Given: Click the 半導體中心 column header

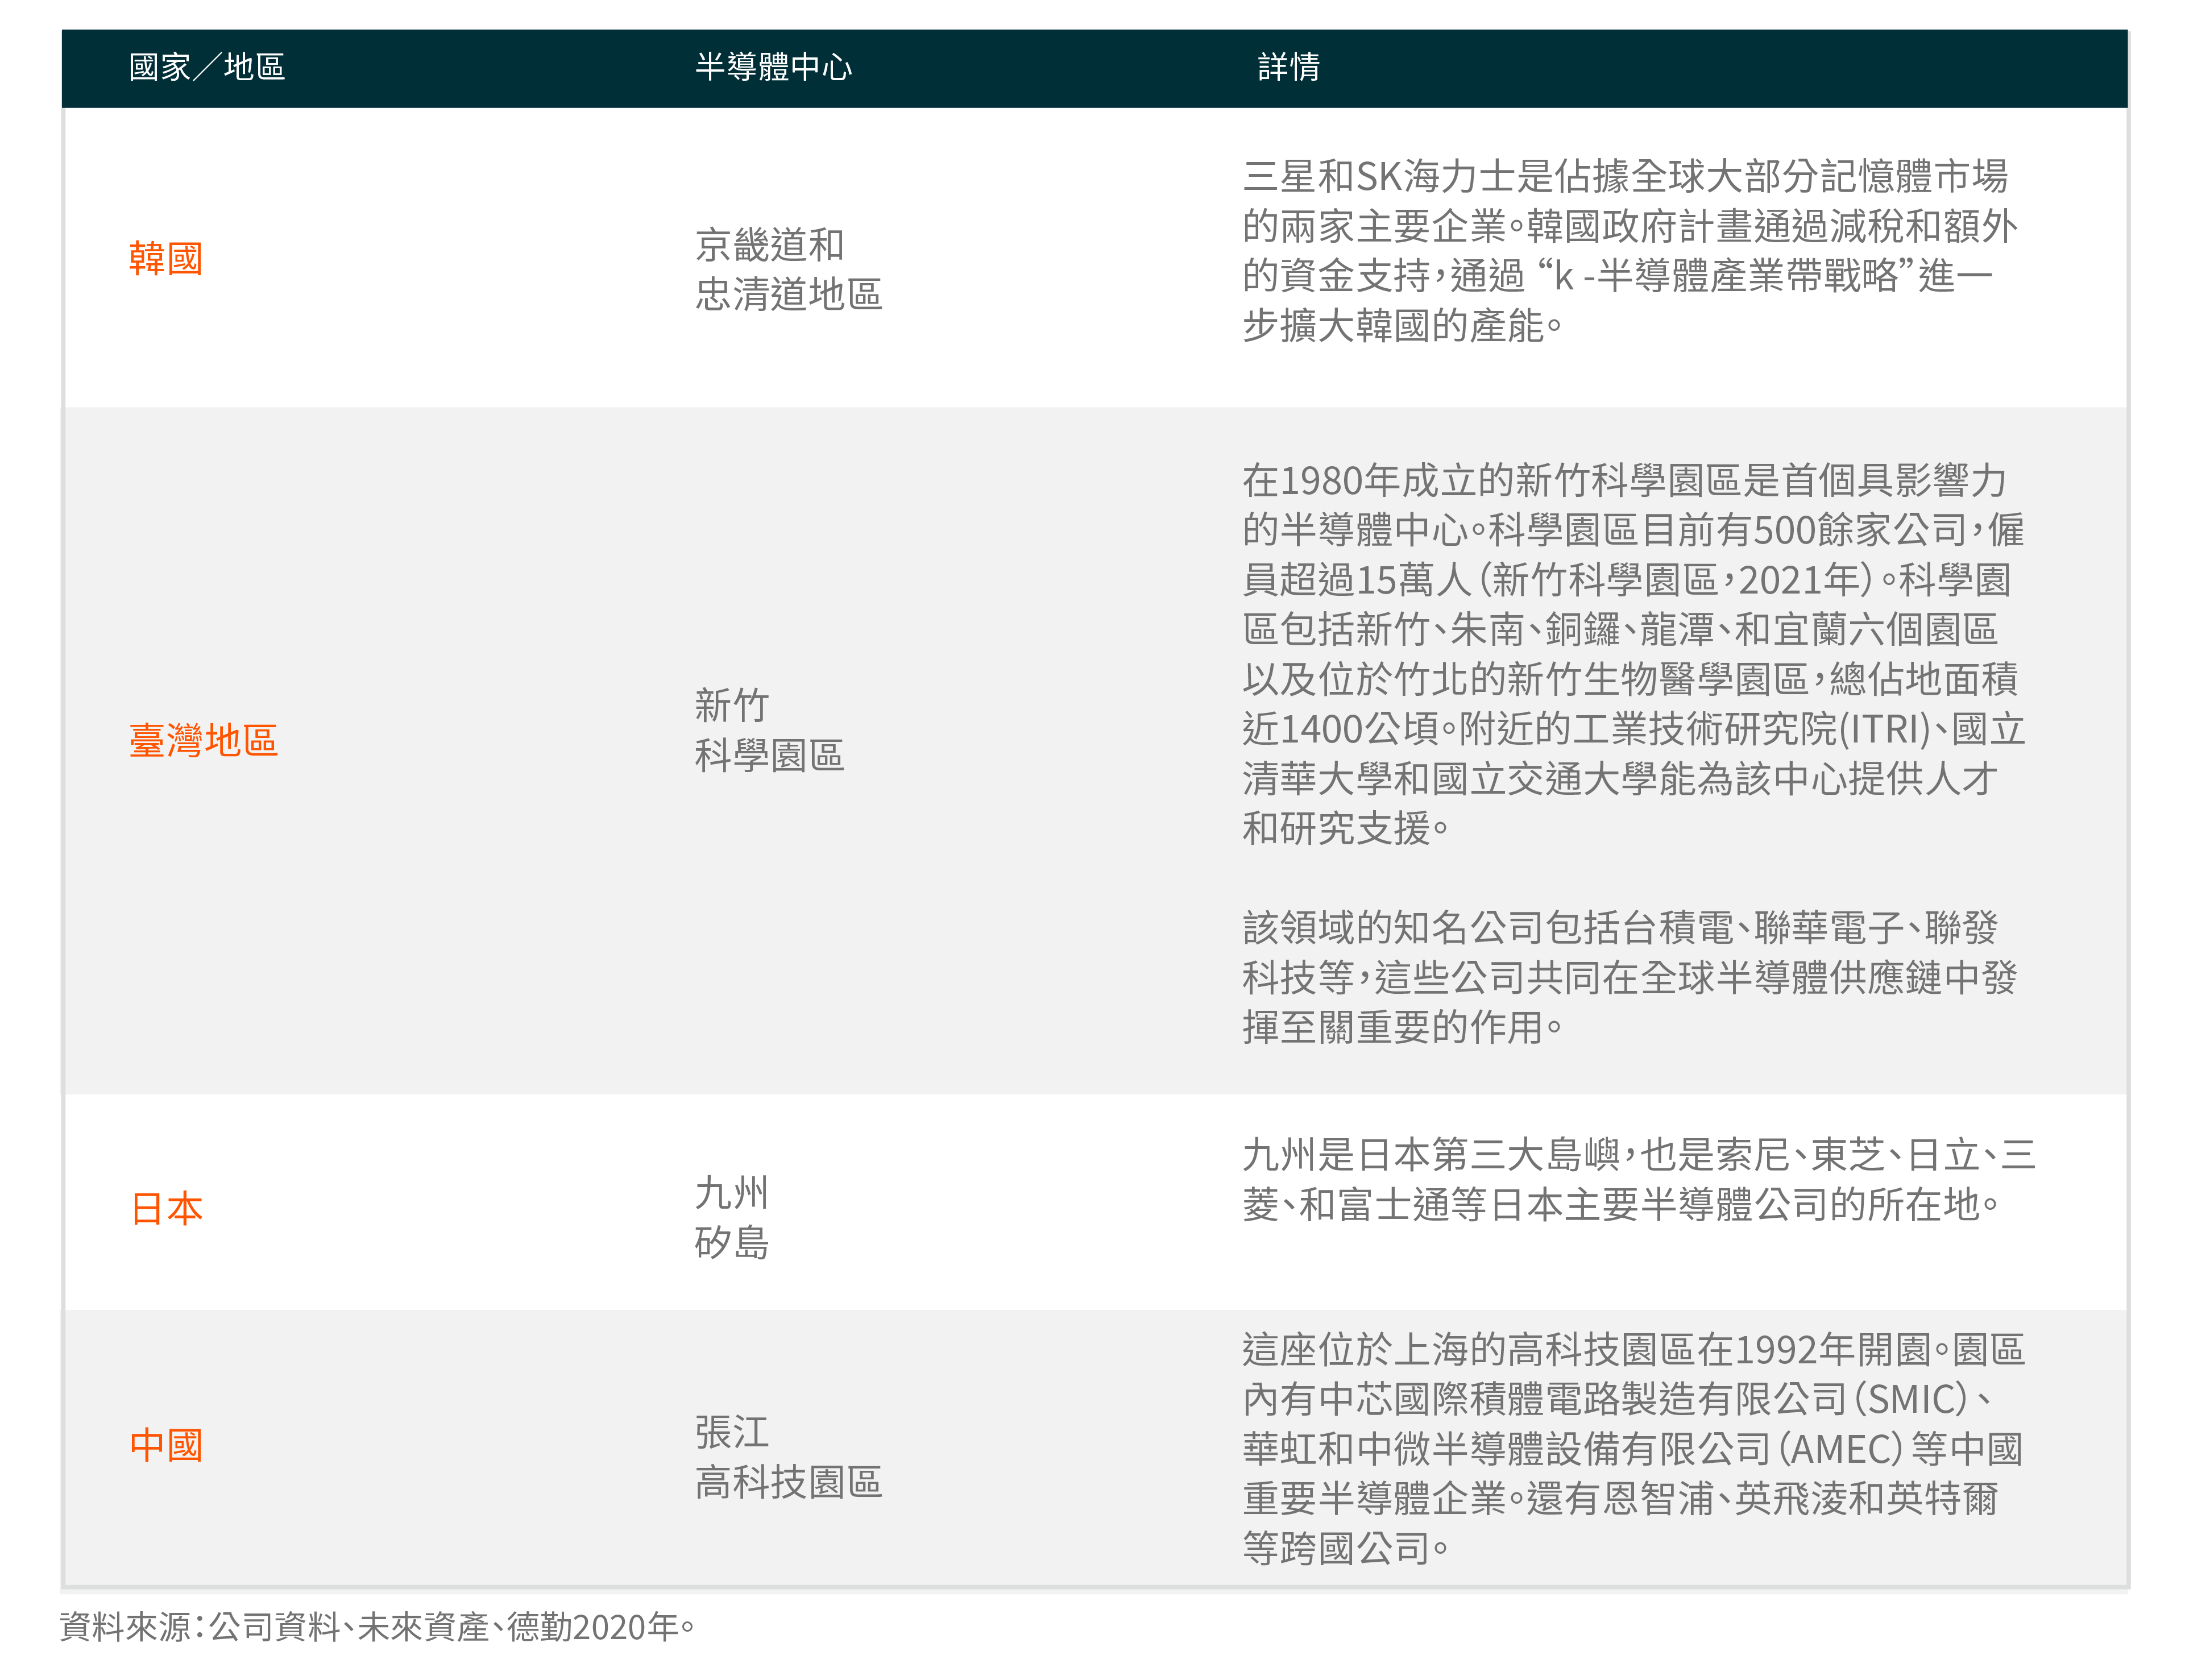Looking at the screenshot, I should pyautogui.click(x=773, y=67).
